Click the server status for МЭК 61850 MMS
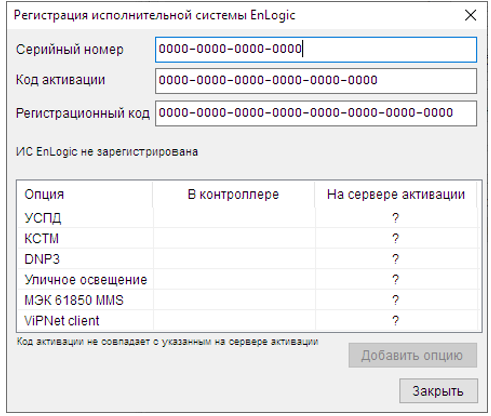 pos(396,300)
